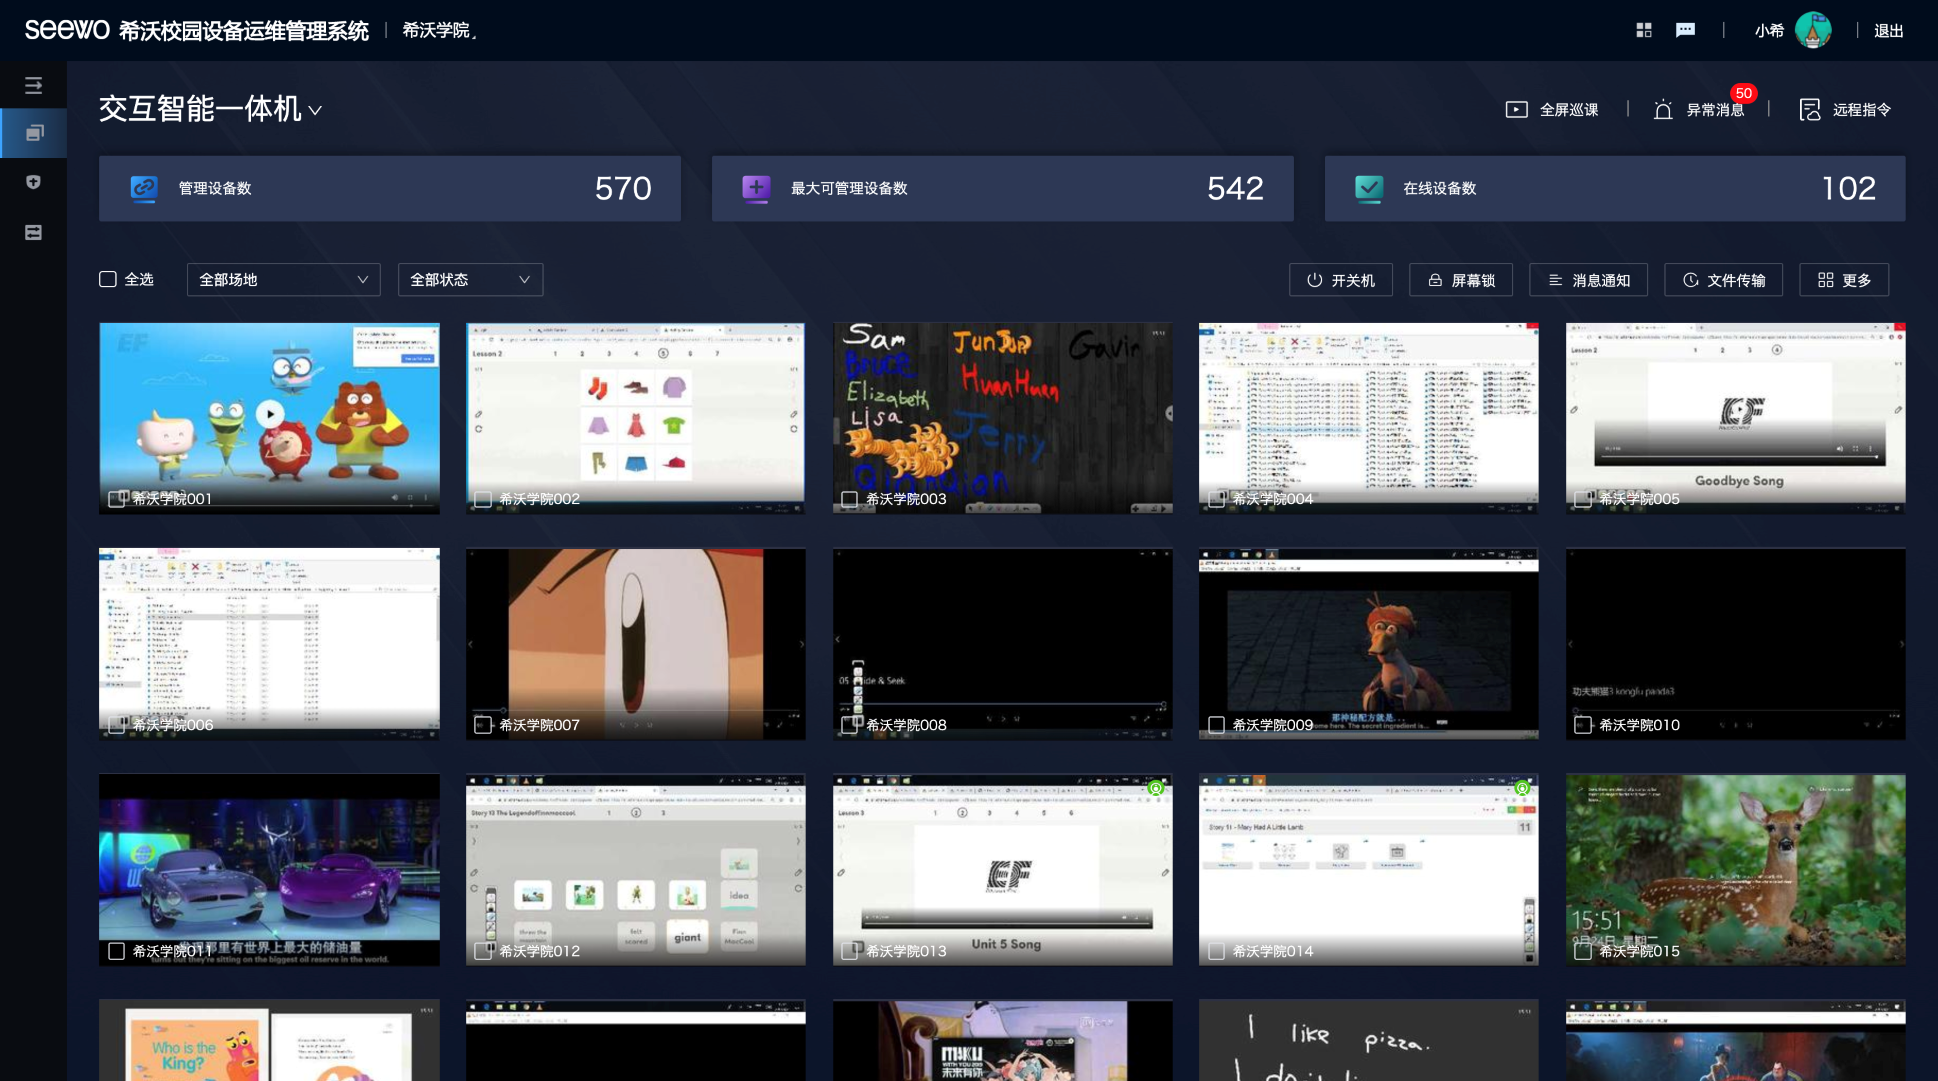Open the 'Who is the King?' thumbnail
The width and height of the screenshot is (1938, 1081).
pyautogui.click(x=269, y=1040)
